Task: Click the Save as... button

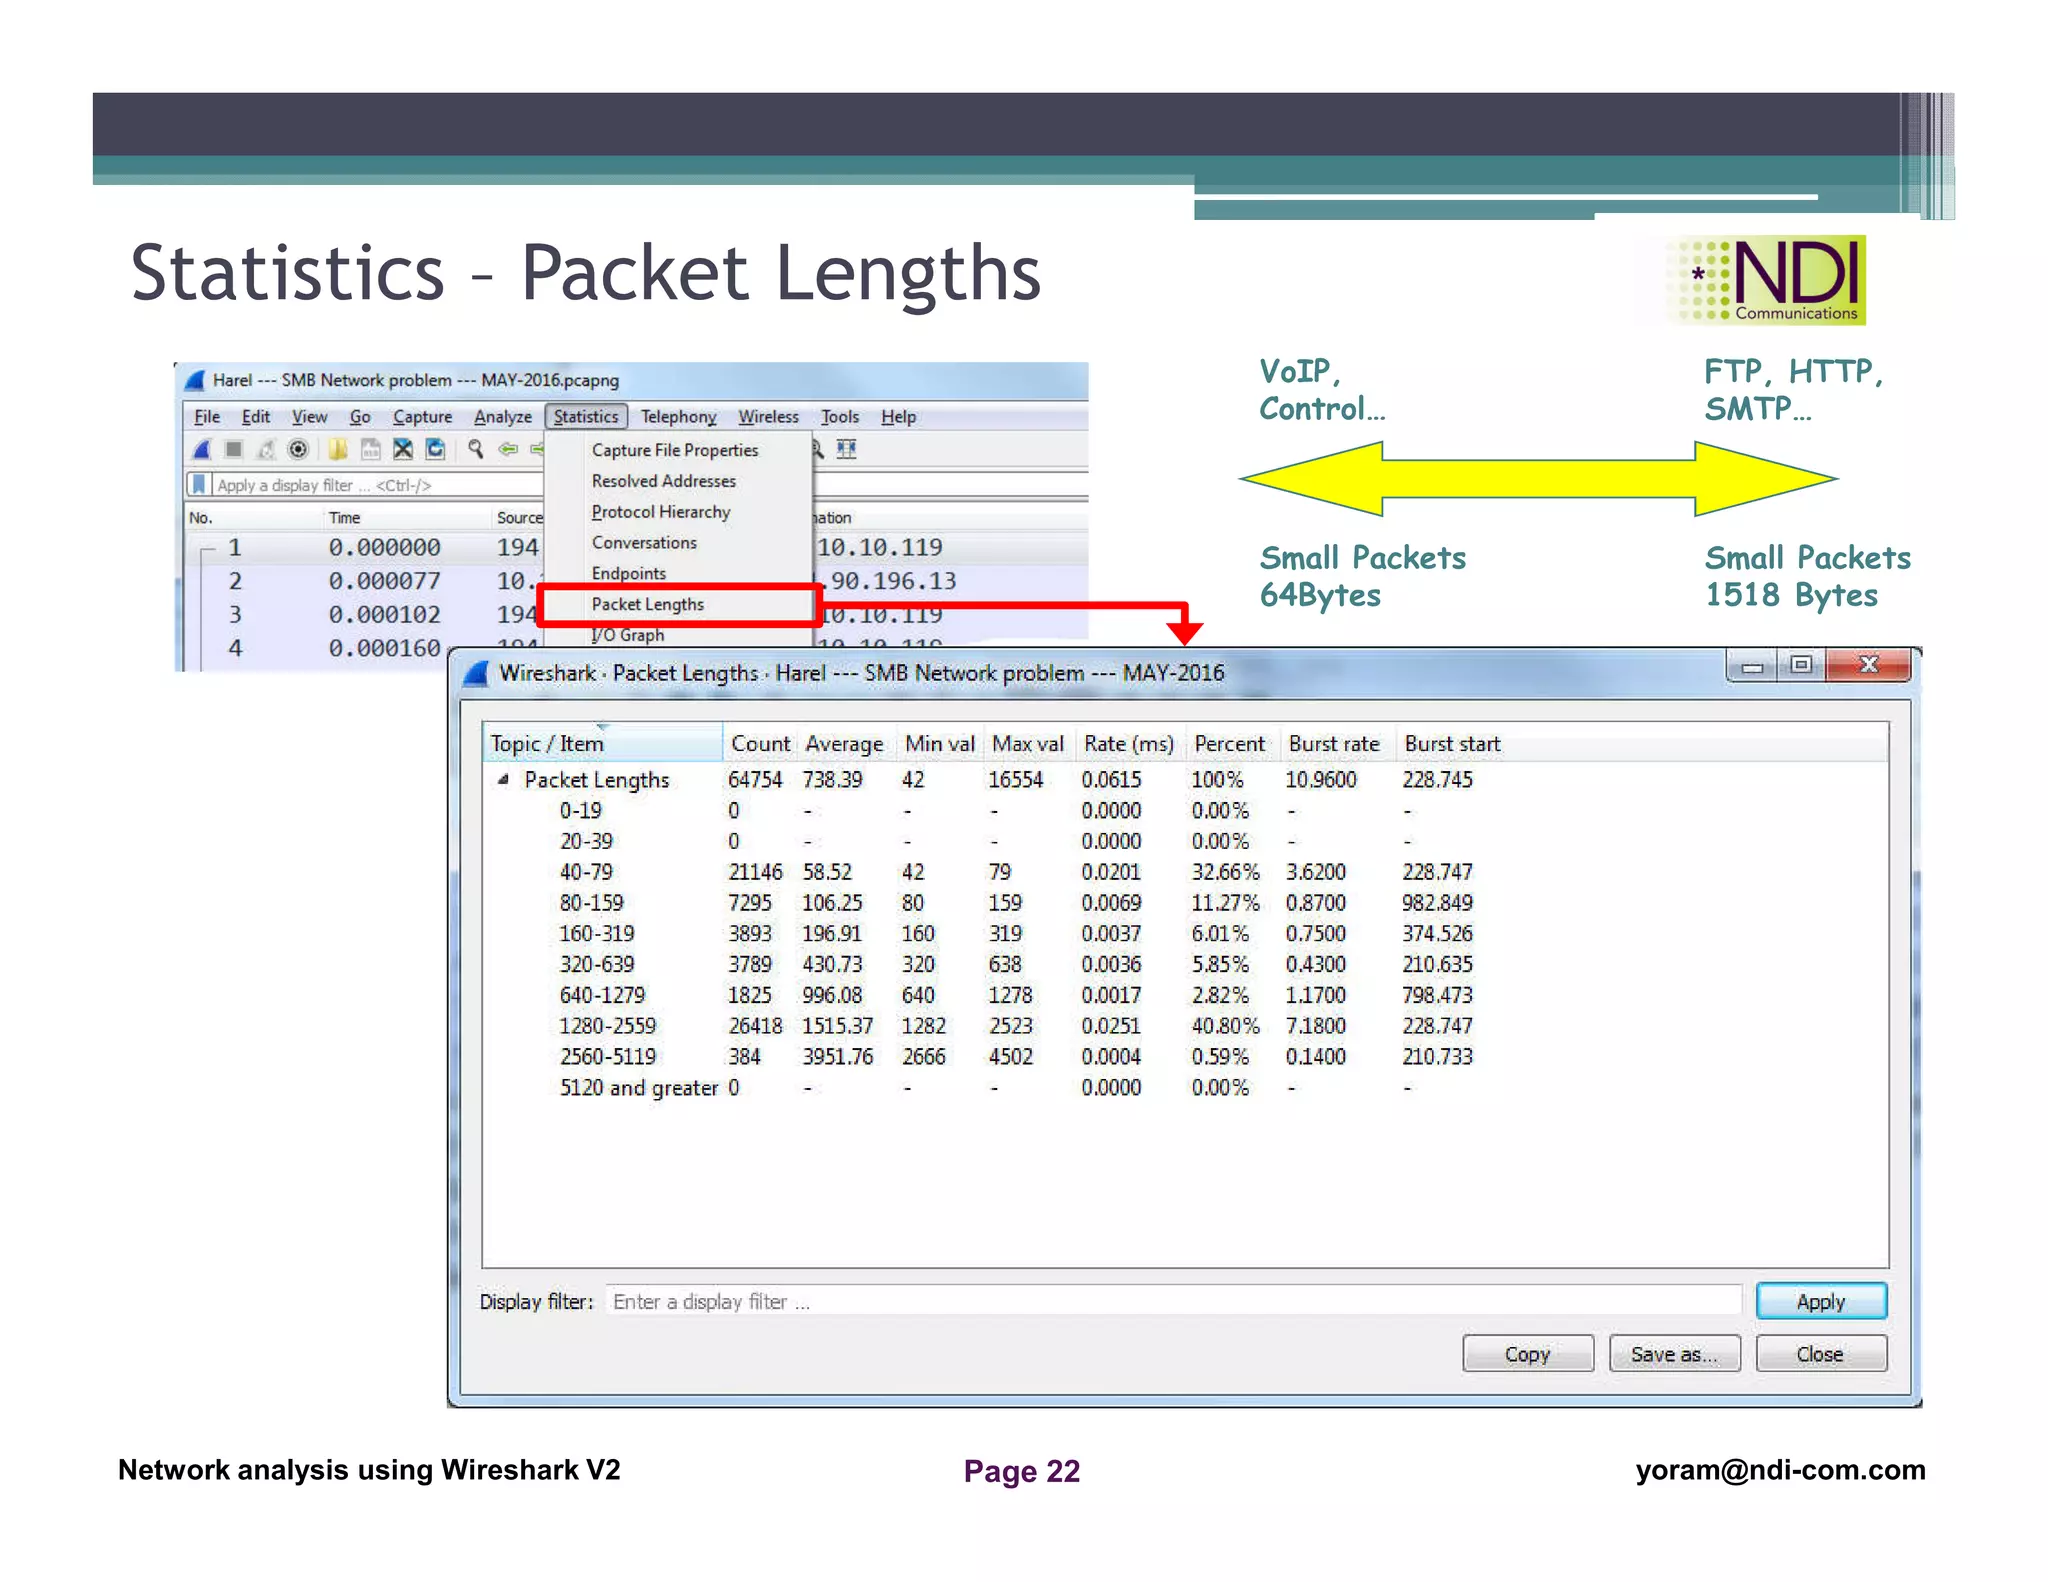Action: tap(1674, 1354)
